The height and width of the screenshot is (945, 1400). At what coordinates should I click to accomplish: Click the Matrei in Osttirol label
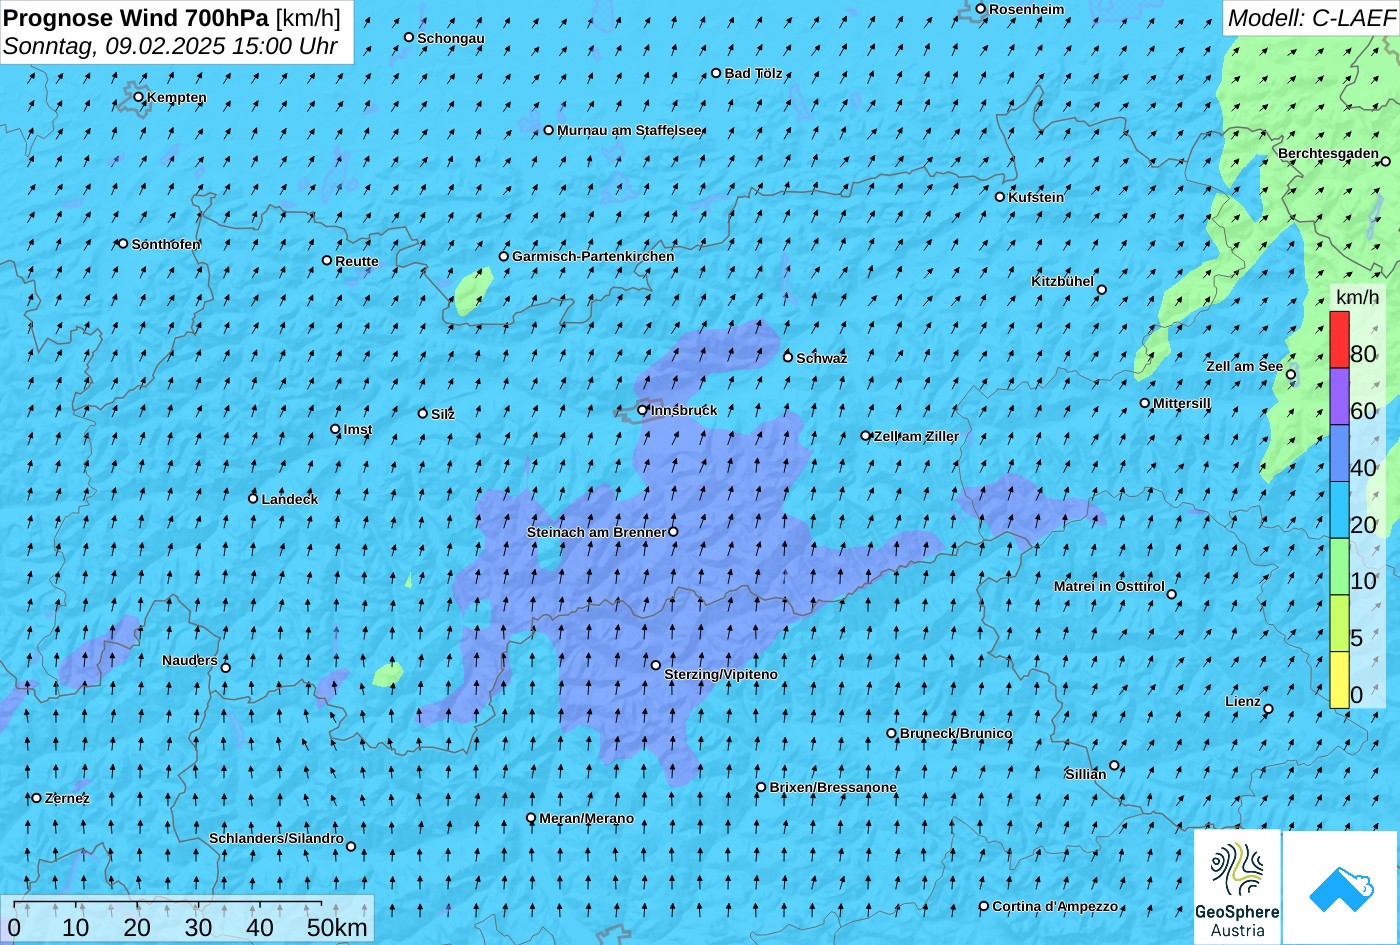click(1109, 586)
